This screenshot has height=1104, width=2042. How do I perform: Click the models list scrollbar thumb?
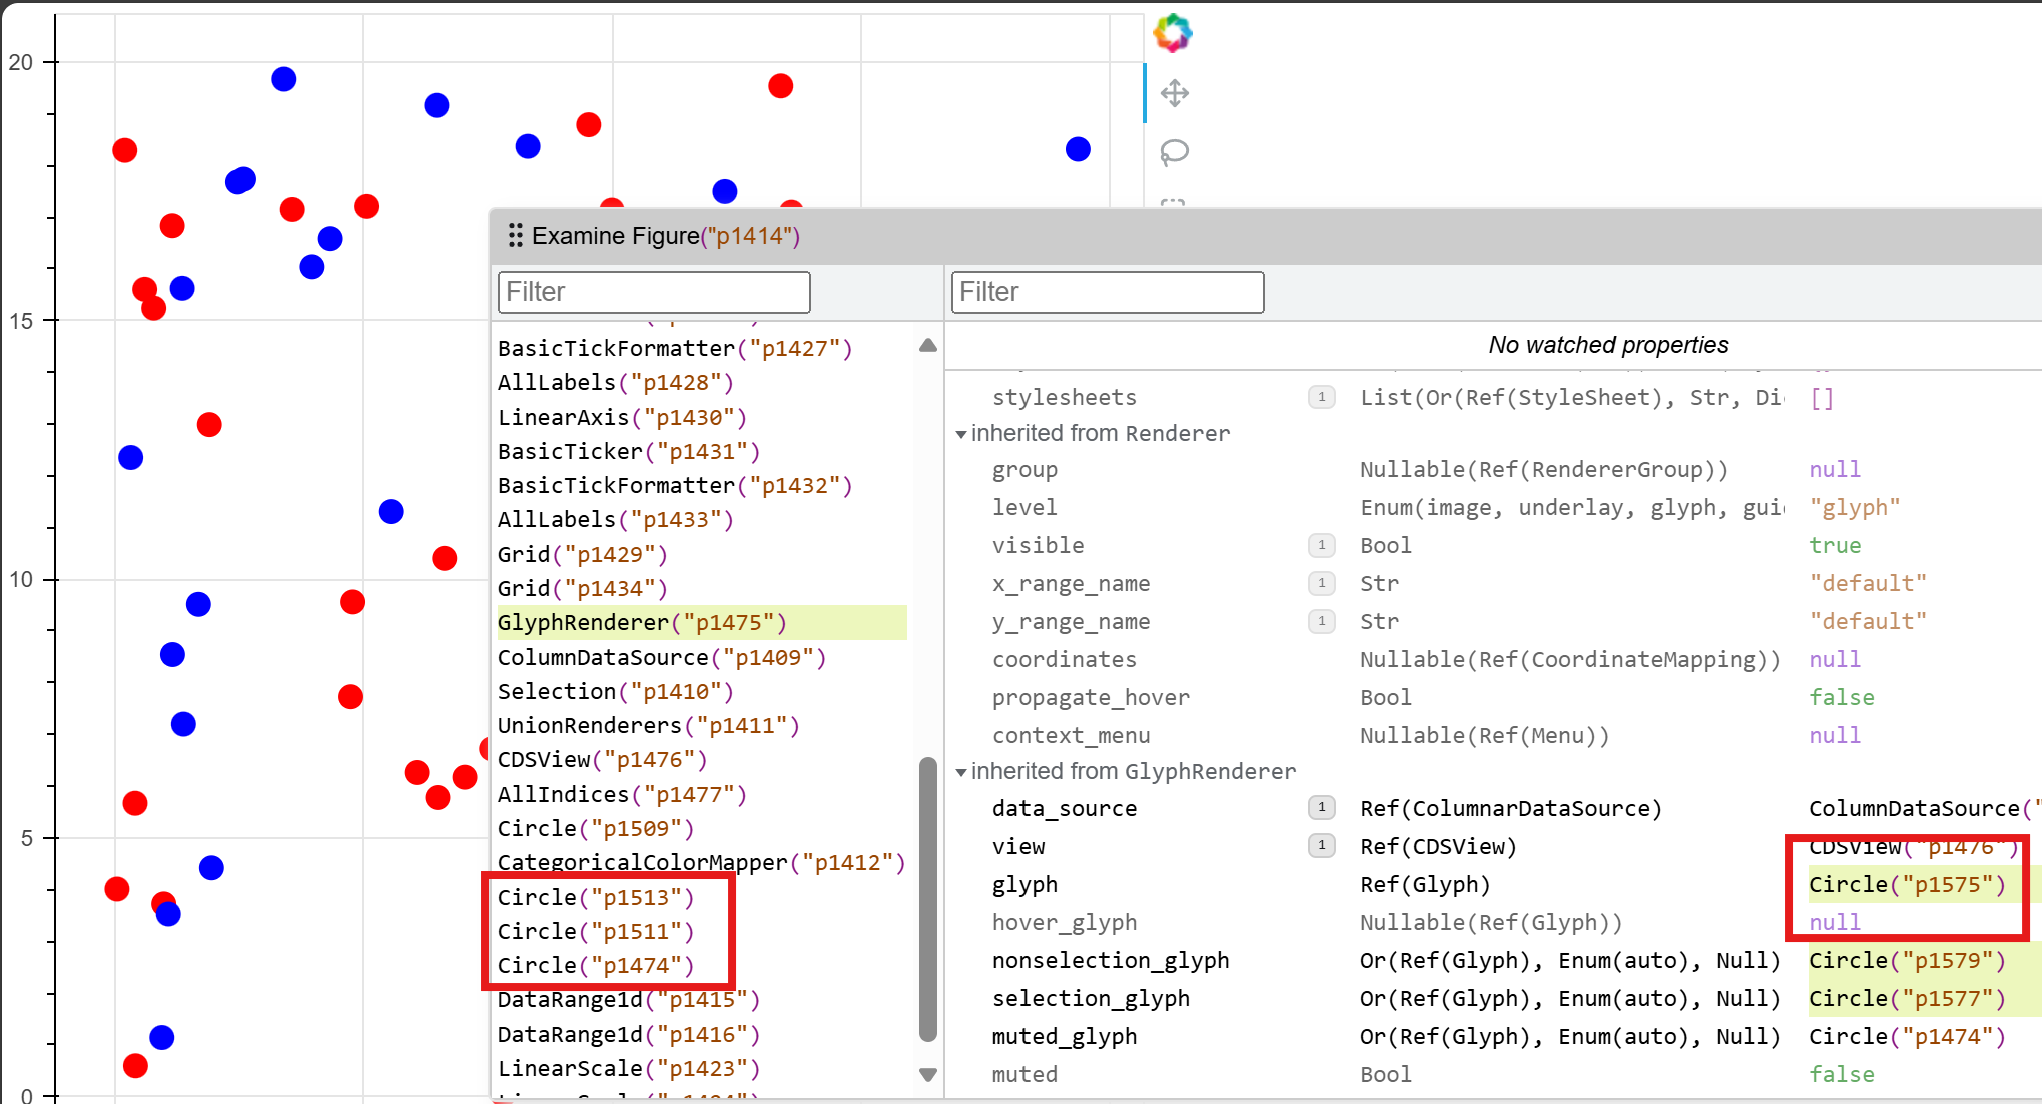coord(927,900)
